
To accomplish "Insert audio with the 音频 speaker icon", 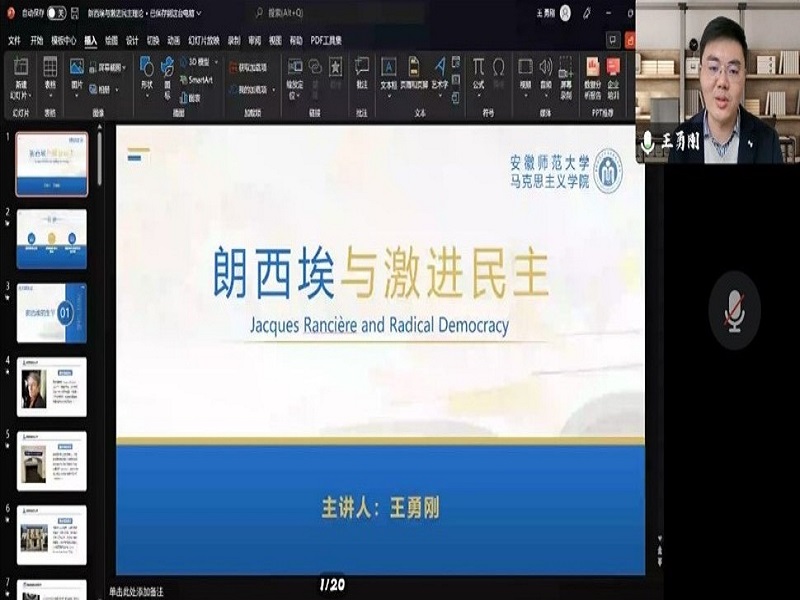I will [546, 68].
